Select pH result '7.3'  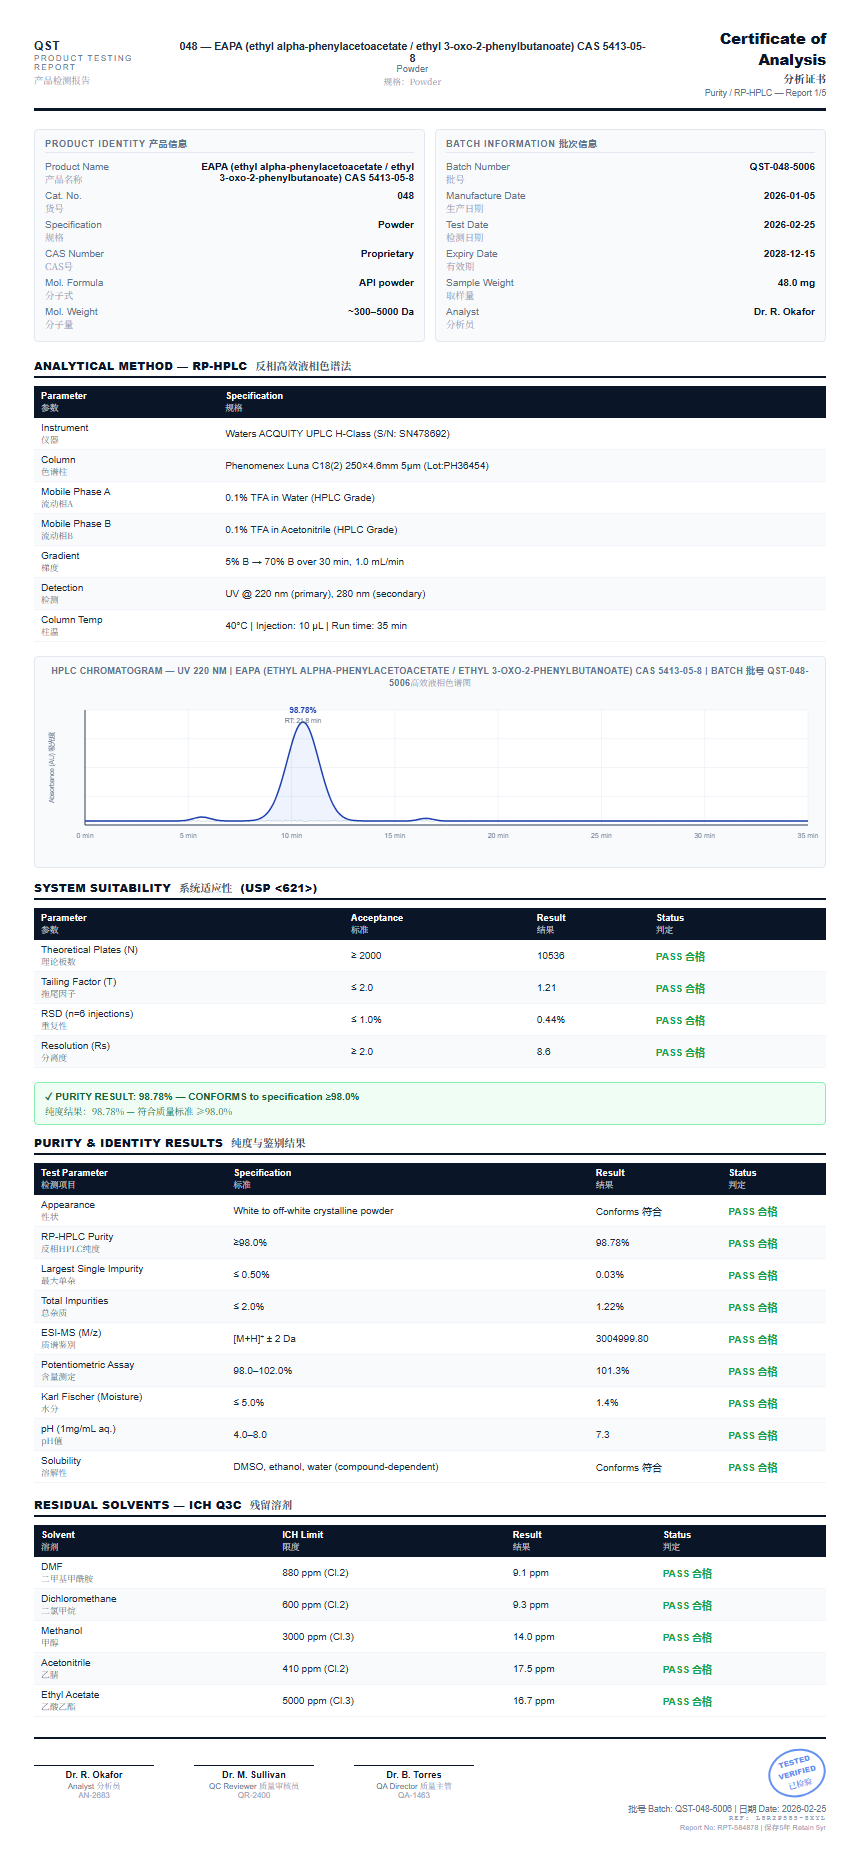tap(603, 1435)
